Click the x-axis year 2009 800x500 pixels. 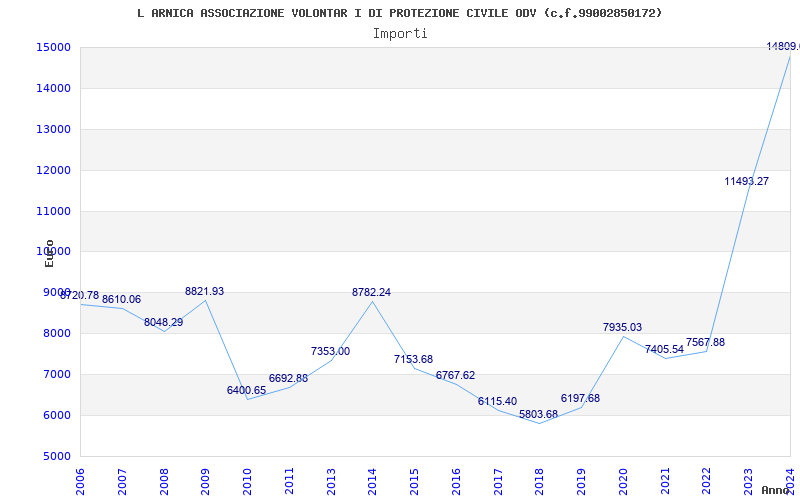pyautogui.click(x=206, y=482)
